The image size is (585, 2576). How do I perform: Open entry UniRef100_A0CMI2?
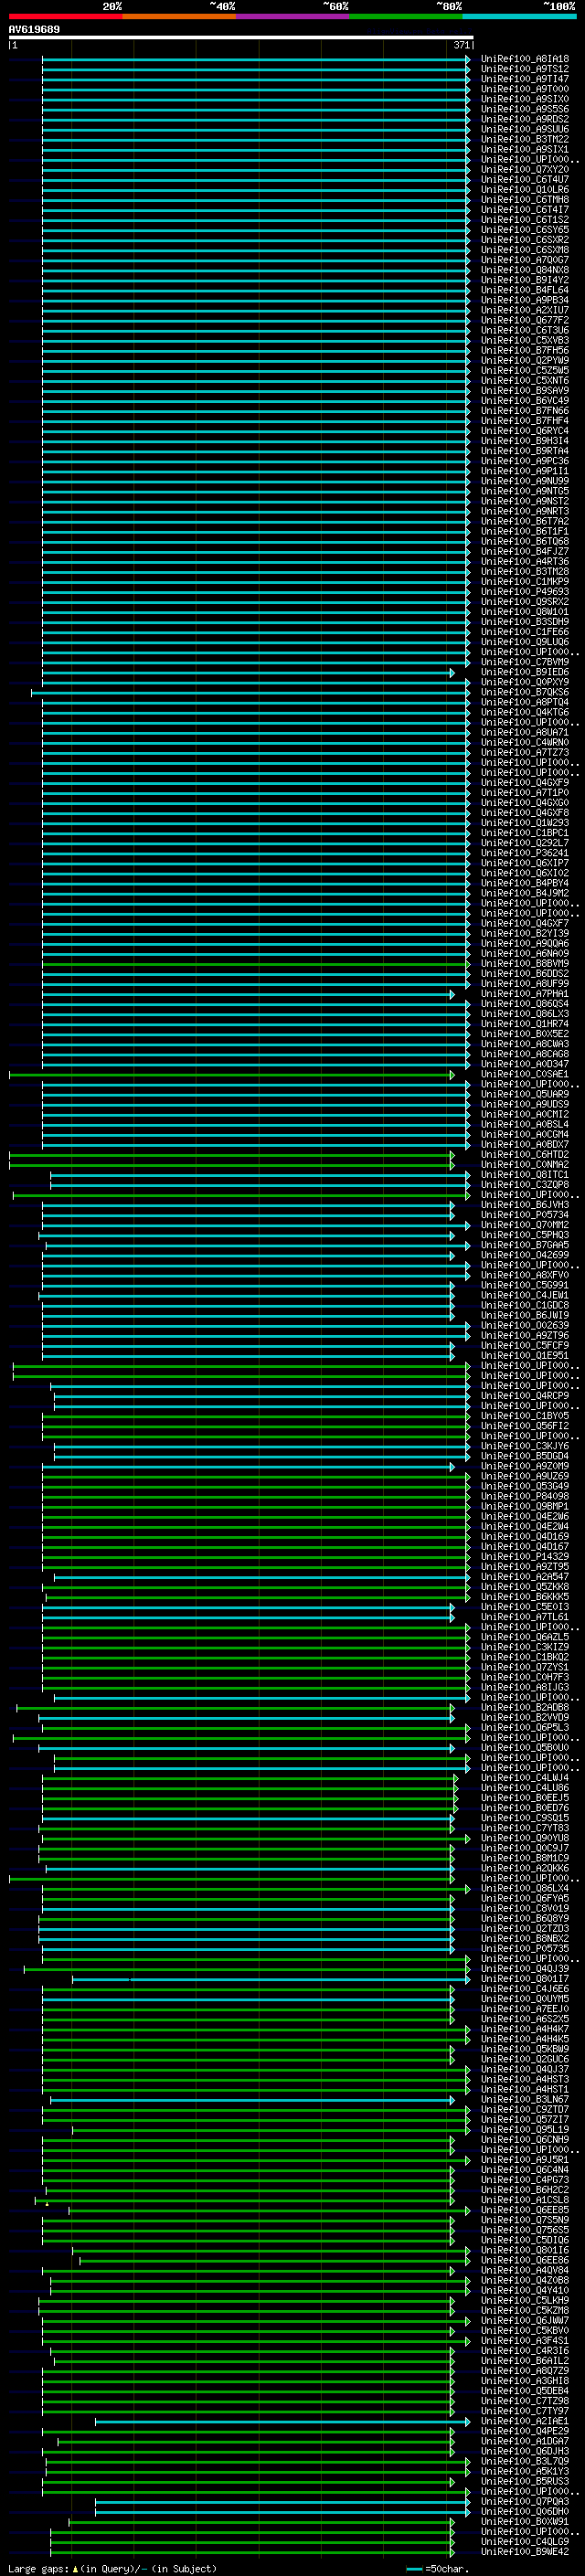(x=524, y=1114)
